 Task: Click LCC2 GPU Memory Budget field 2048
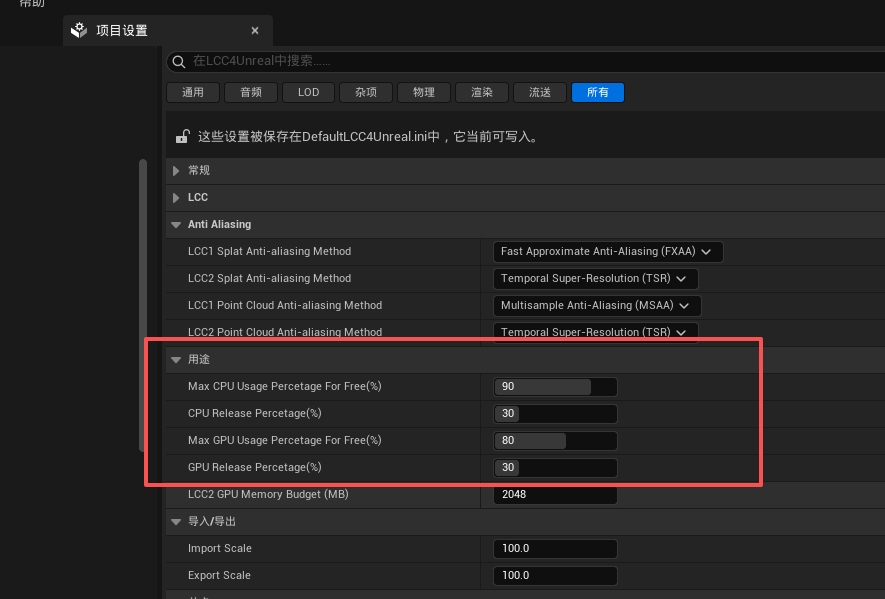555,495
